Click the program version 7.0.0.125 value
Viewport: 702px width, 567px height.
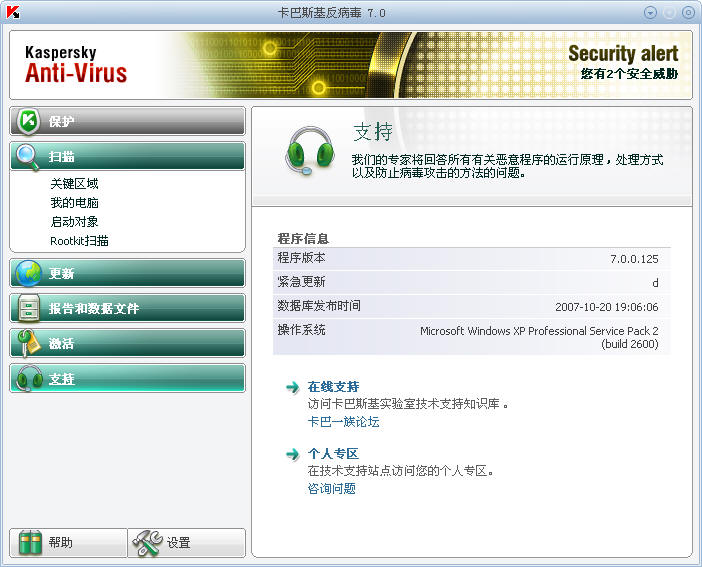(634, 259)
